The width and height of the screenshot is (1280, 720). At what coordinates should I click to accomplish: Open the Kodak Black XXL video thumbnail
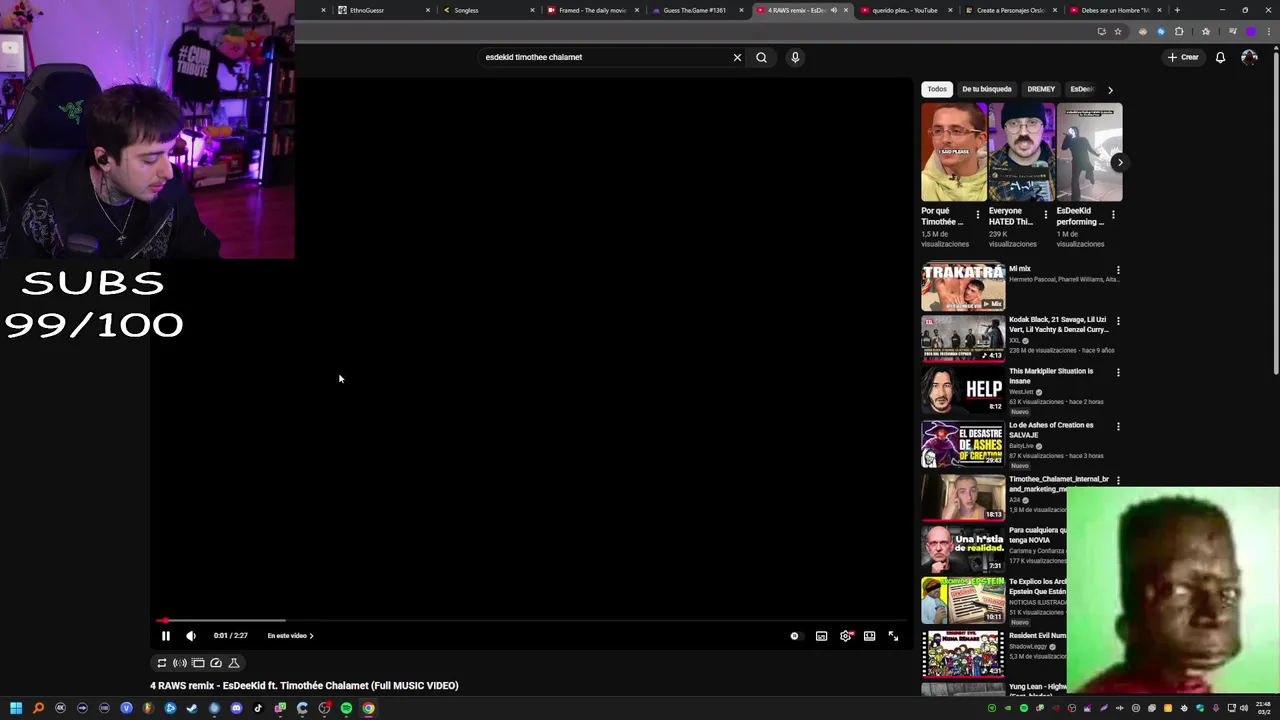click(963, 339)
